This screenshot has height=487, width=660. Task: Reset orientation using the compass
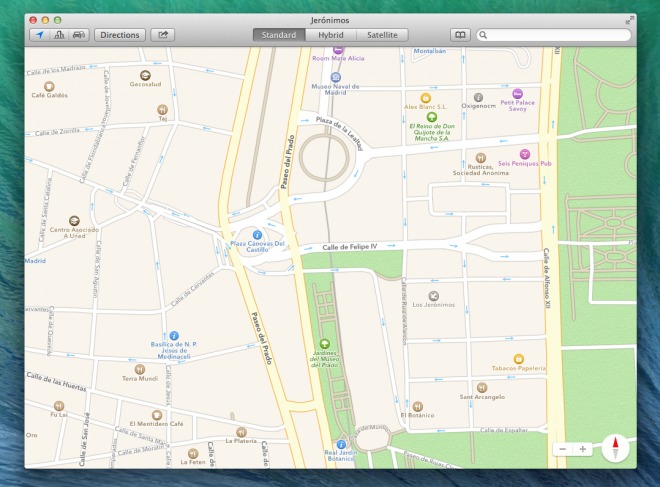pyautogui.click(x=615, y=448)
